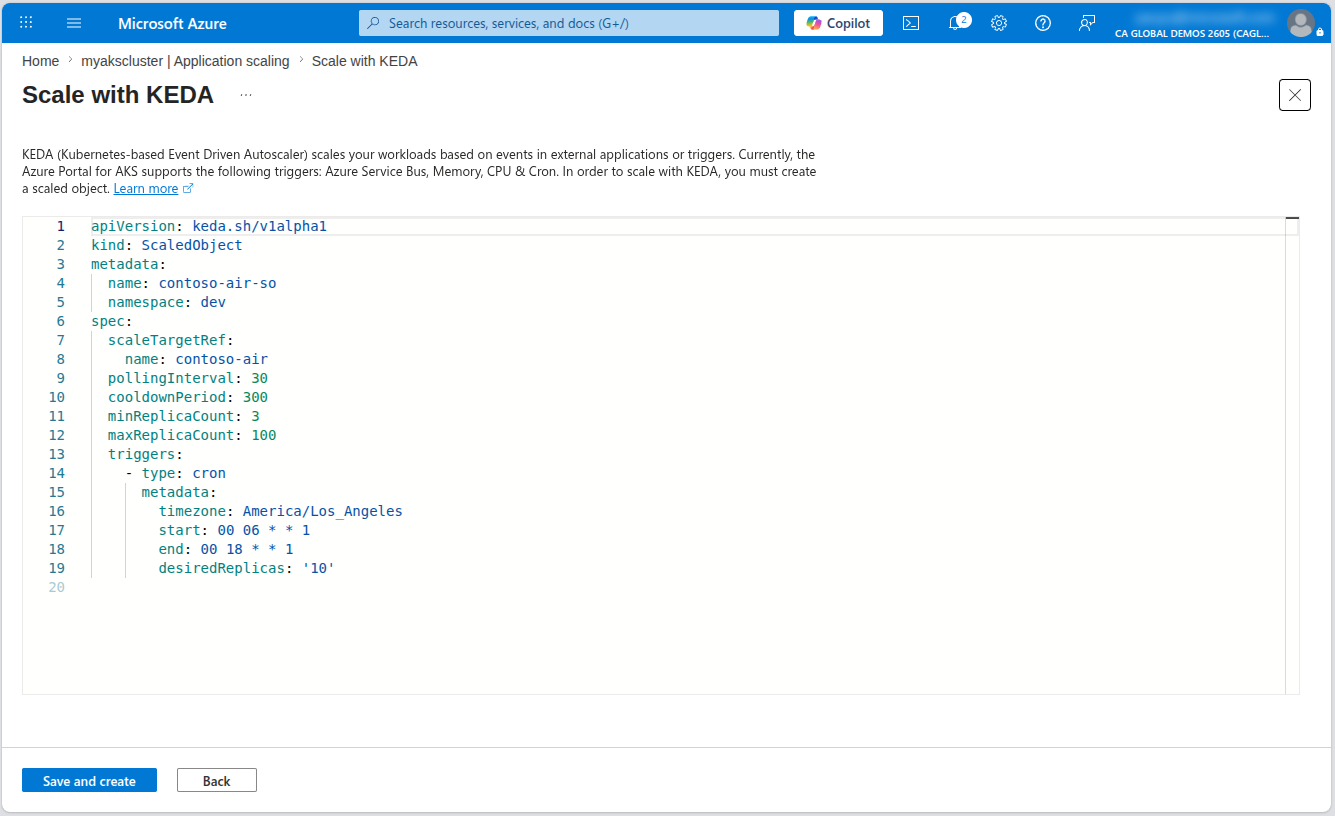Click the Microsoft Azure home title
1335x816 pixels.
[172, 23]
